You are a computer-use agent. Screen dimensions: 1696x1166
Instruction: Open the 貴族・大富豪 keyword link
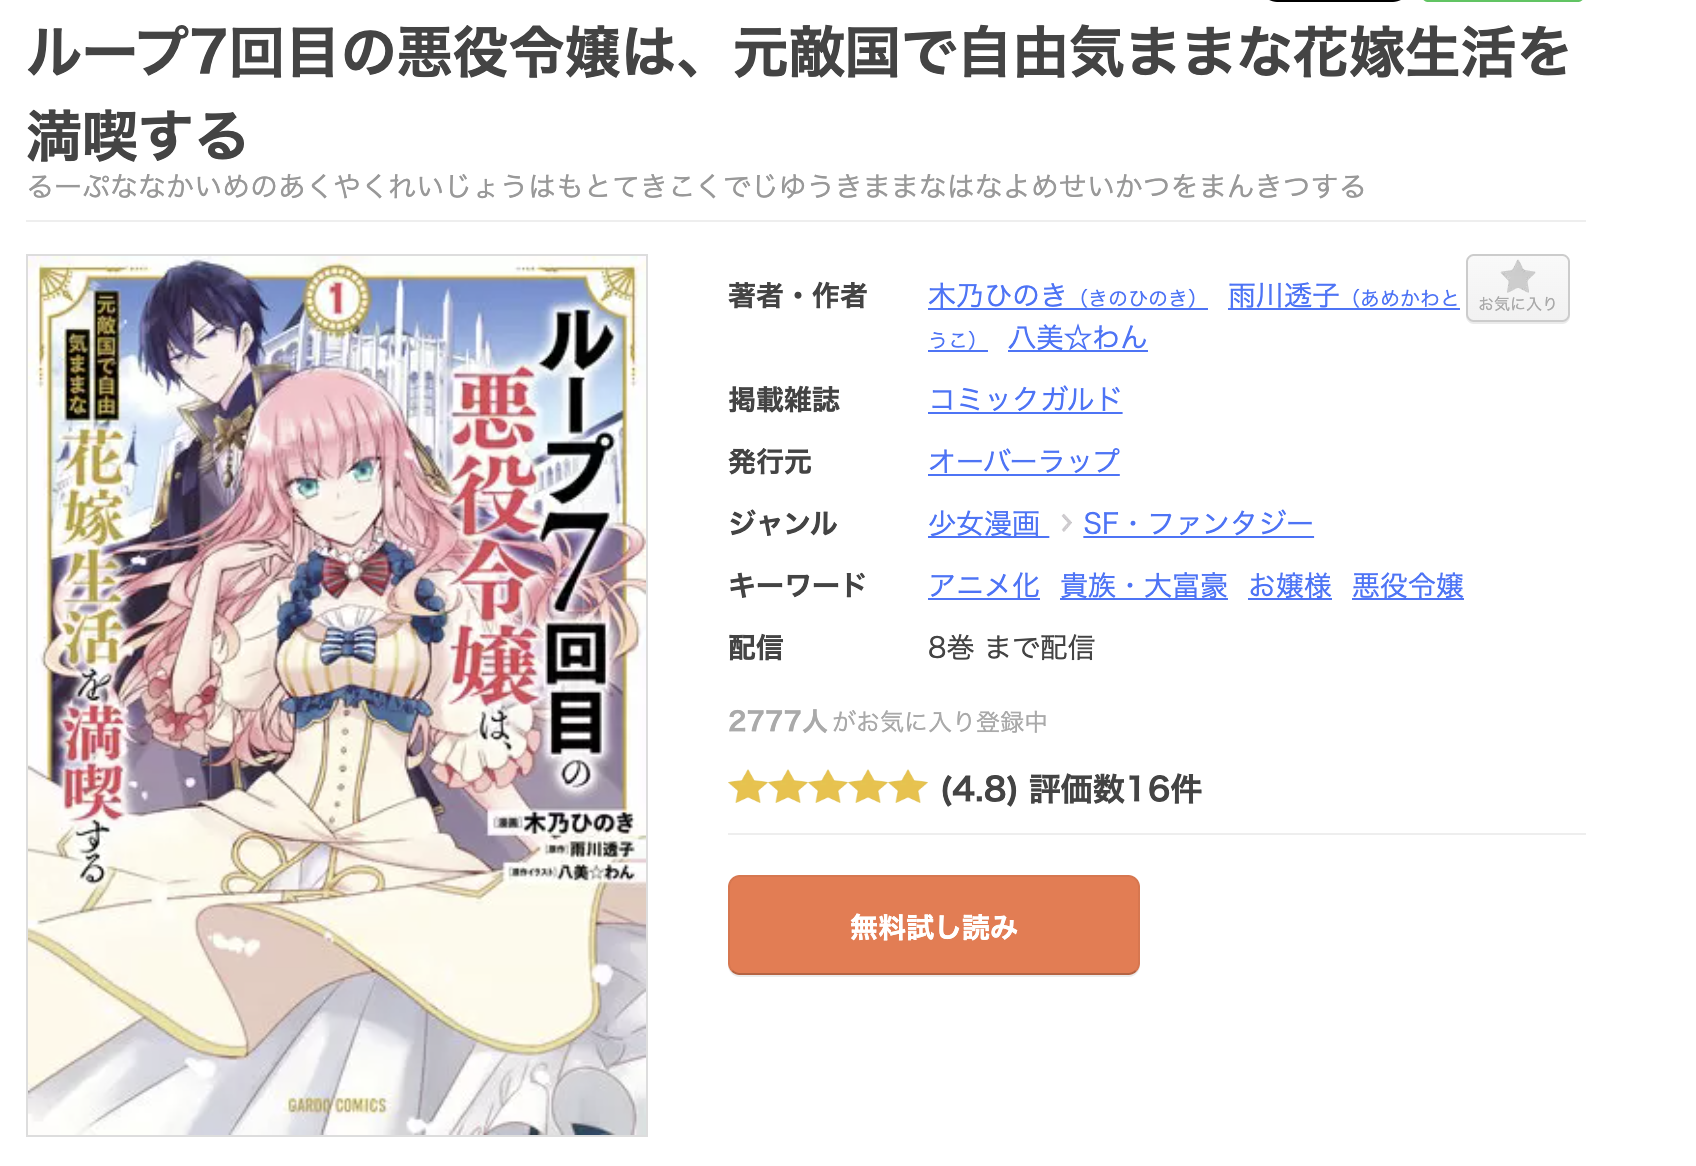click(1144, 586)
